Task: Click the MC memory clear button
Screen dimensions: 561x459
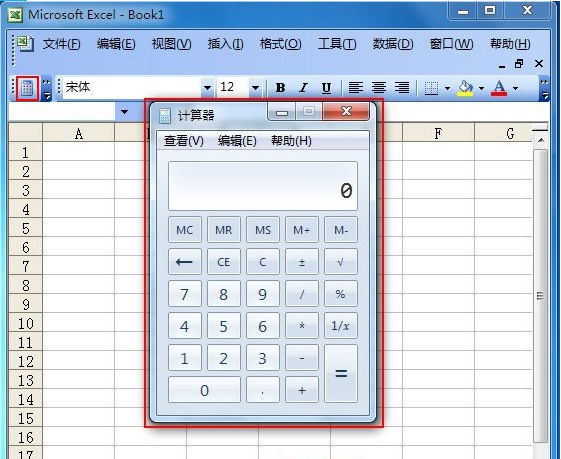Action: coord(185,229)
